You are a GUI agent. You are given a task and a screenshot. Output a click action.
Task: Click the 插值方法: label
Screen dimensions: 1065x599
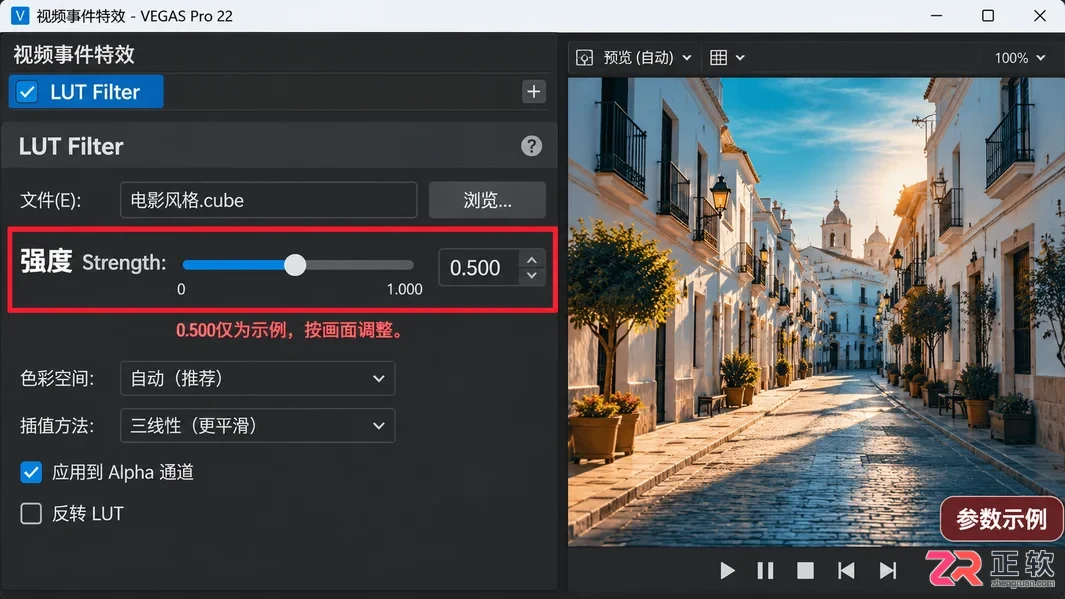pos(57,426)
